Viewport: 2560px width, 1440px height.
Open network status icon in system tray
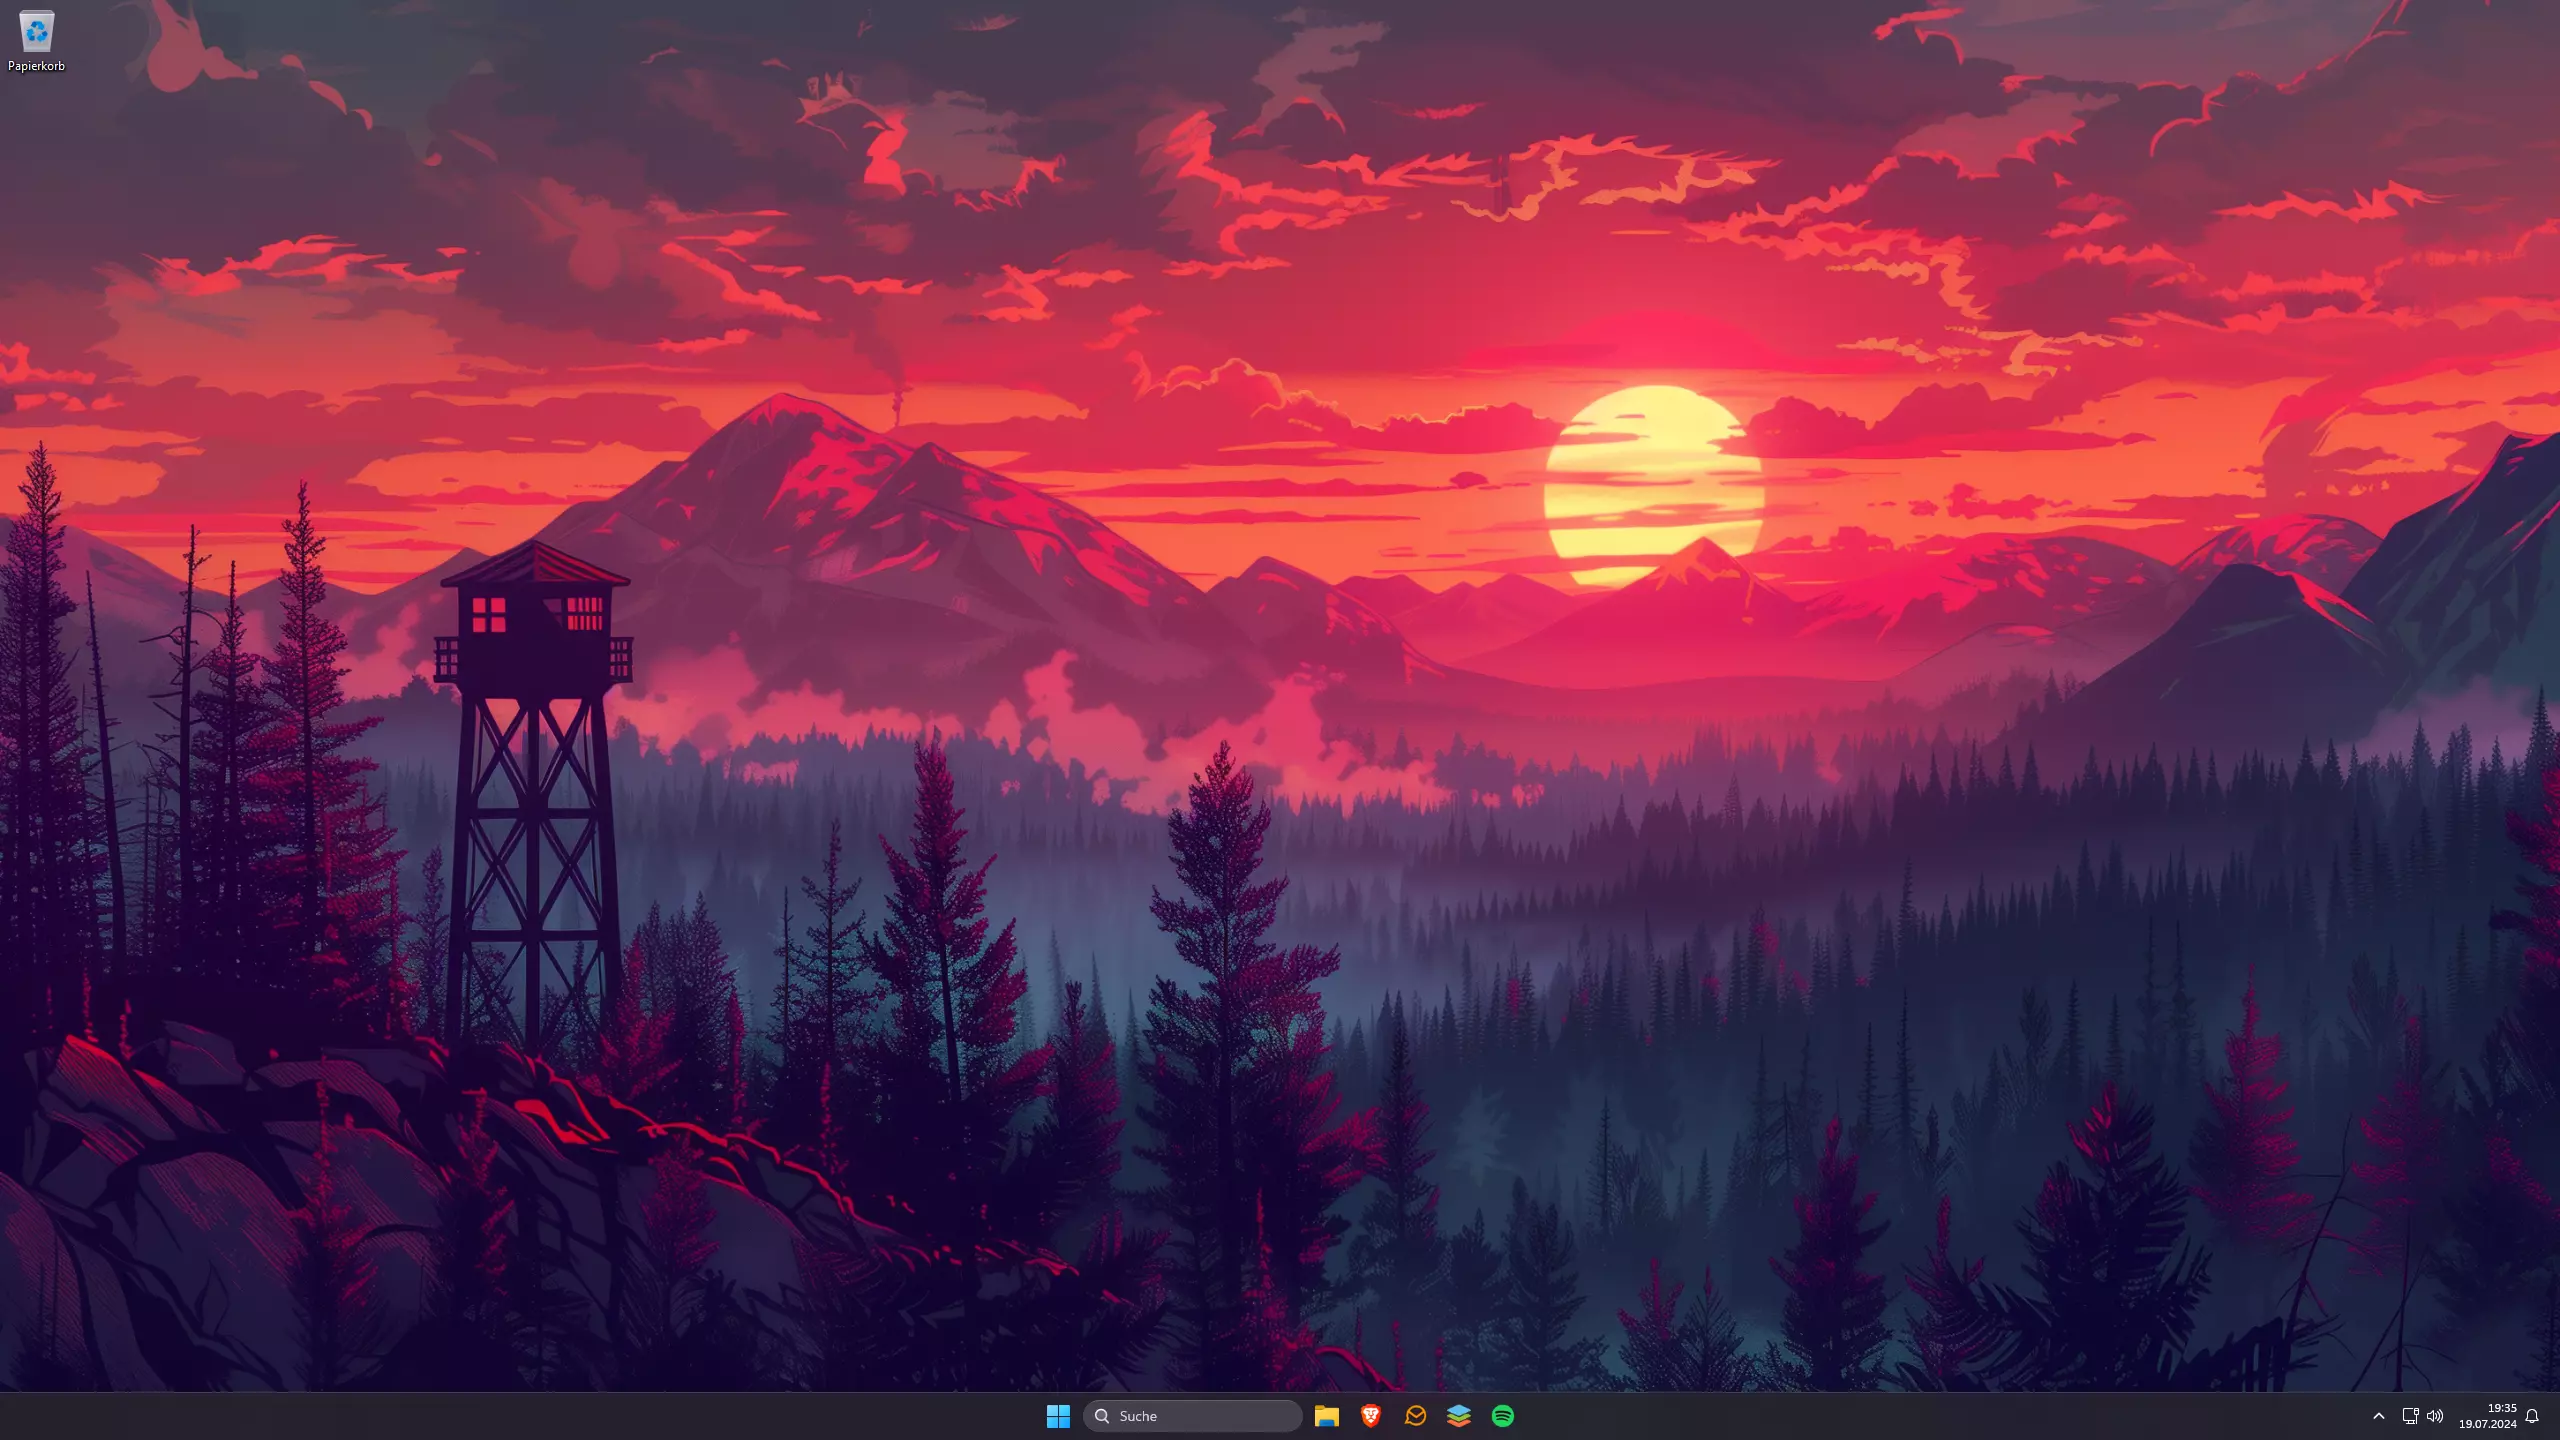pyautogui.click(x=2411, y=1416)
